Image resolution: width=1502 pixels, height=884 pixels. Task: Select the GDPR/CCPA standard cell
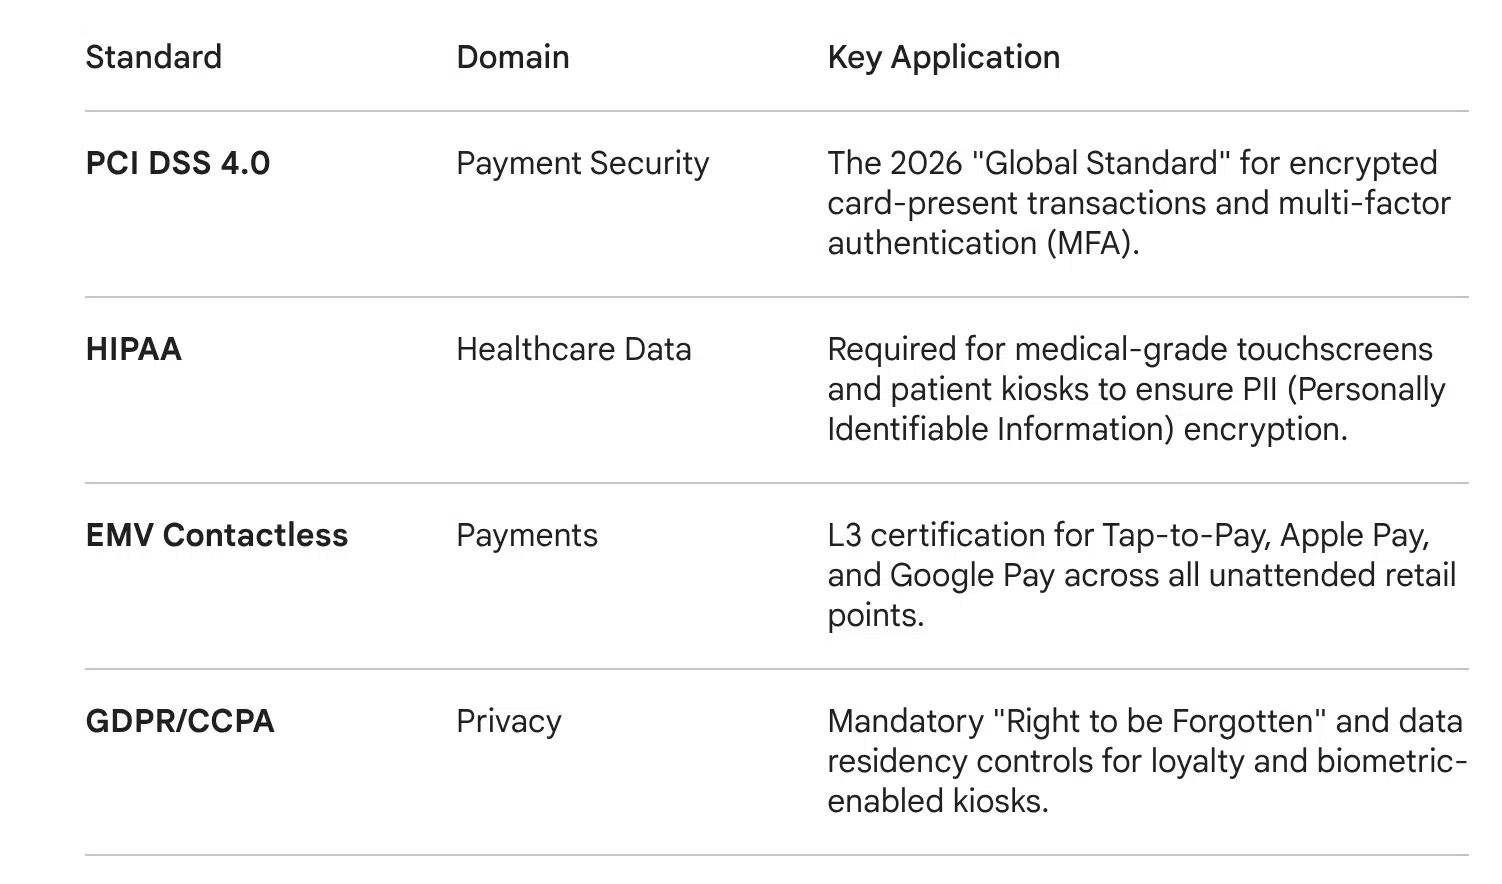click(180, 721)
